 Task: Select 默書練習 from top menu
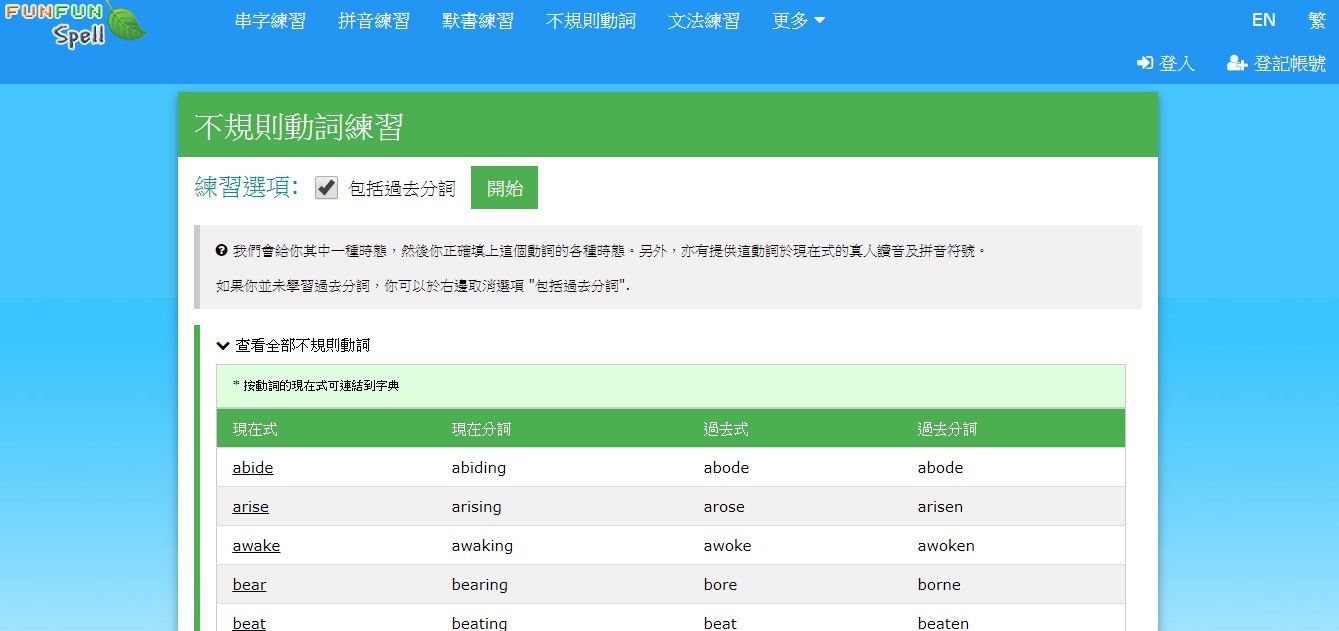click(x=478, y=21)
